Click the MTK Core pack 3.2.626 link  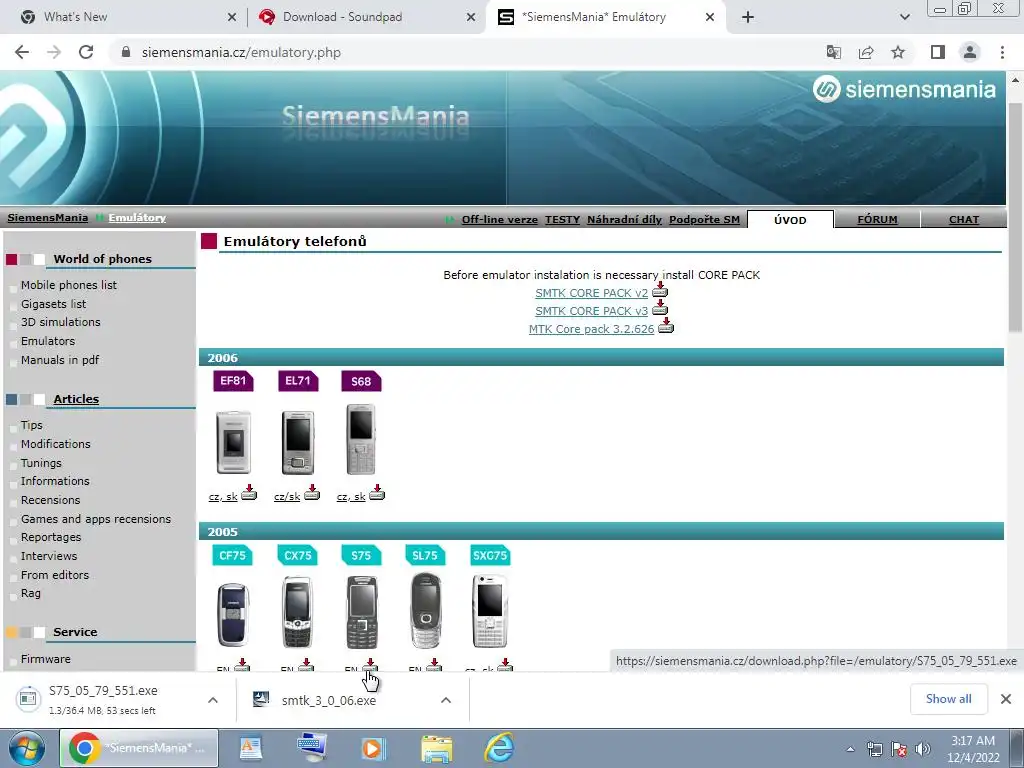pos(591,329)
